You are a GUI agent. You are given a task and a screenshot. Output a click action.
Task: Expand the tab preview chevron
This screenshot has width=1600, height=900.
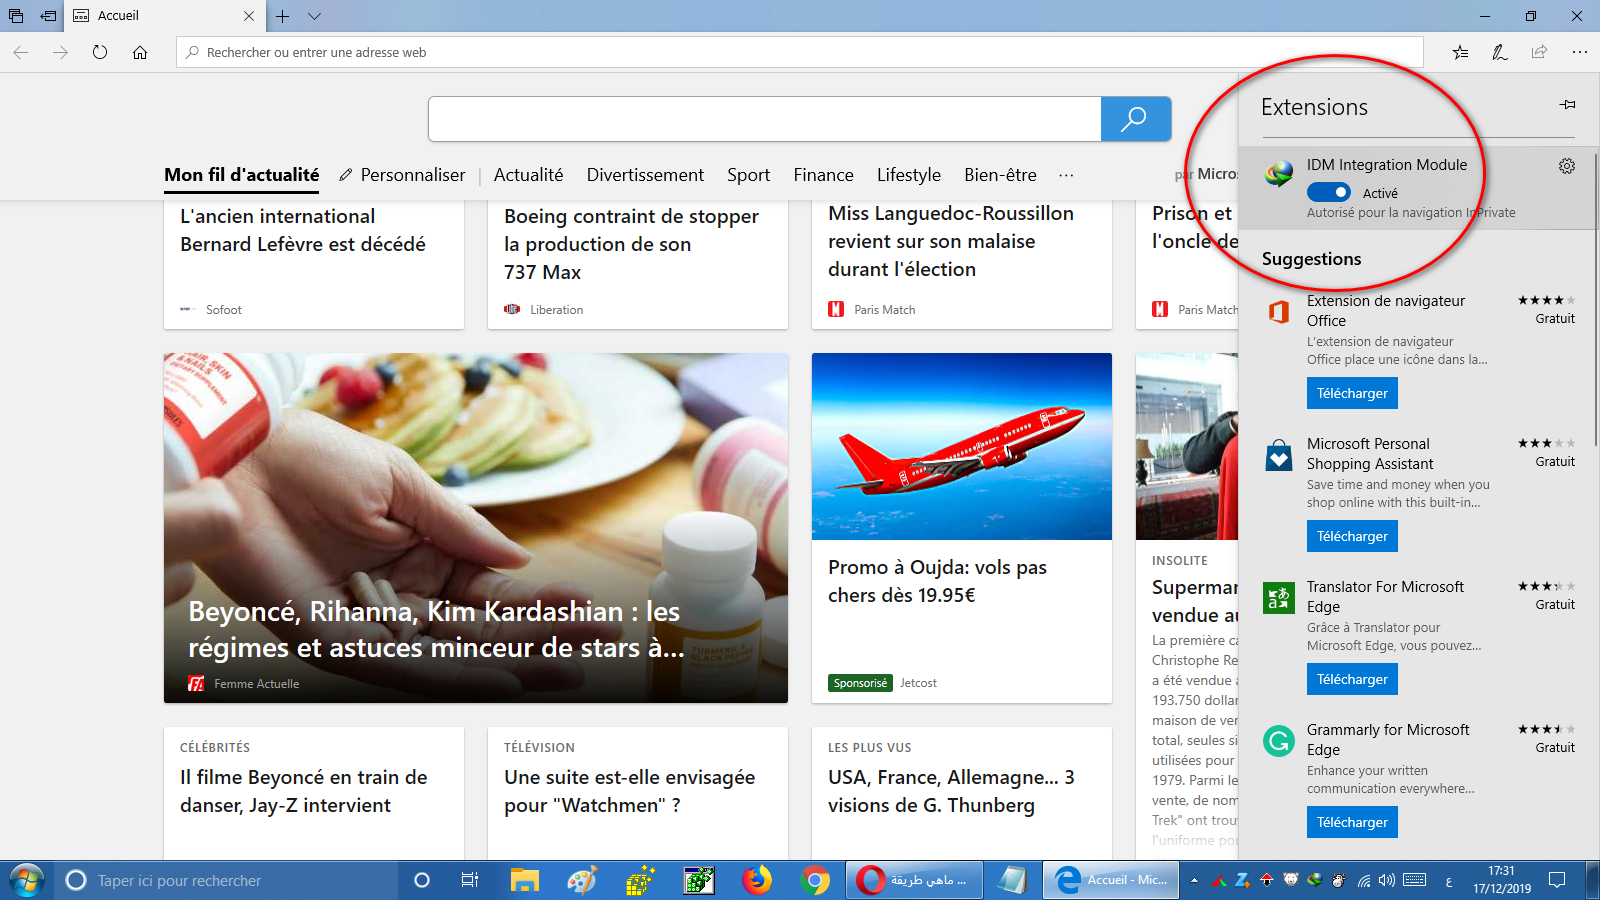pyautogui.click(x=314, y=16)
